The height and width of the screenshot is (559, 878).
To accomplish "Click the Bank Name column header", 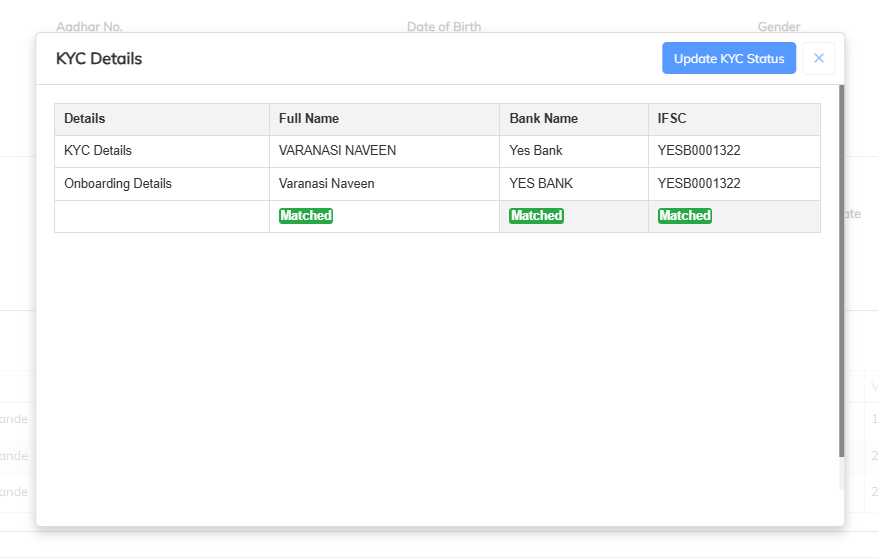I will 544,118.
